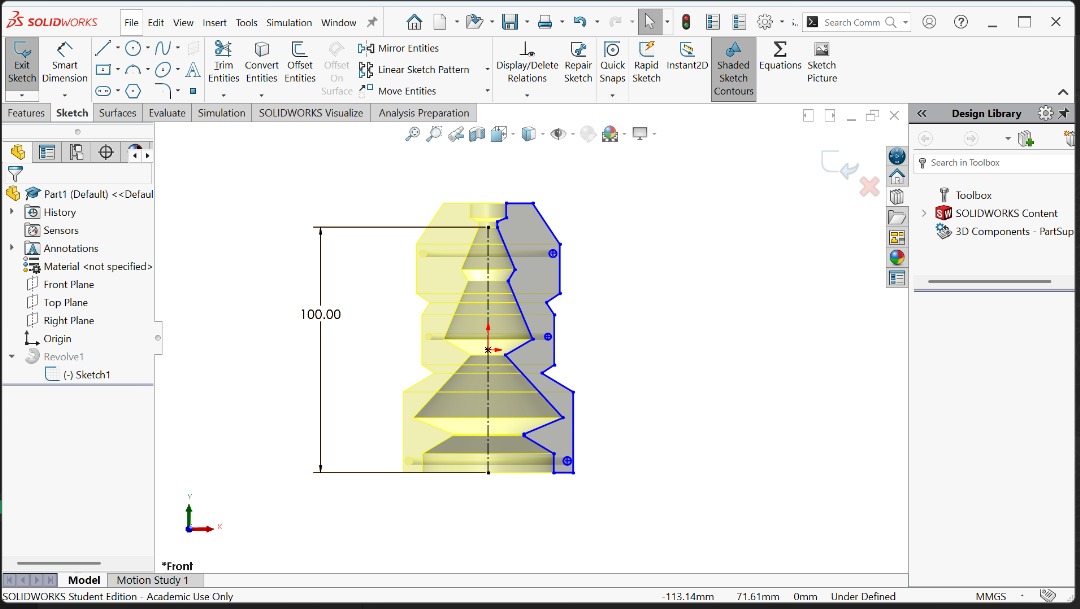Switch to the Surfaces tab

(118, 113)
